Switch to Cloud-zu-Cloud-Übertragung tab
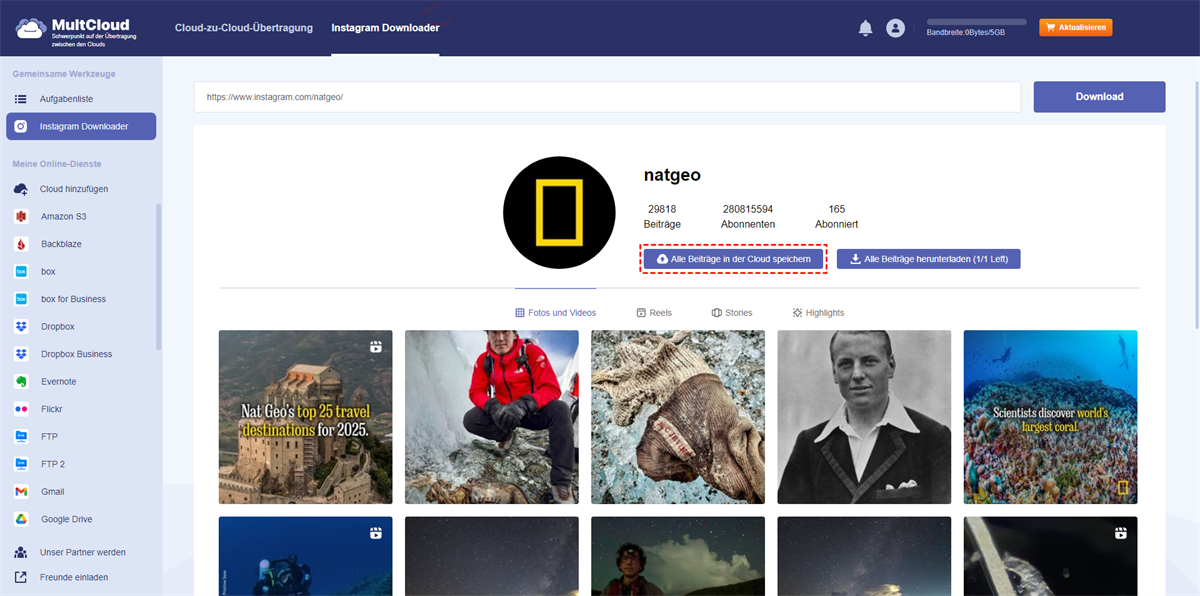Viewport: 1200px width, 596px height. click(243, 28)
